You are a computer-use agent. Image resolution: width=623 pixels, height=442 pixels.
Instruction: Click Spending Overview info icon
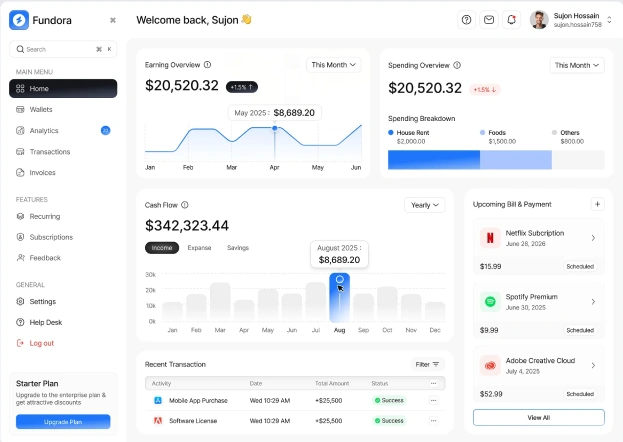(x=457, y=65)
